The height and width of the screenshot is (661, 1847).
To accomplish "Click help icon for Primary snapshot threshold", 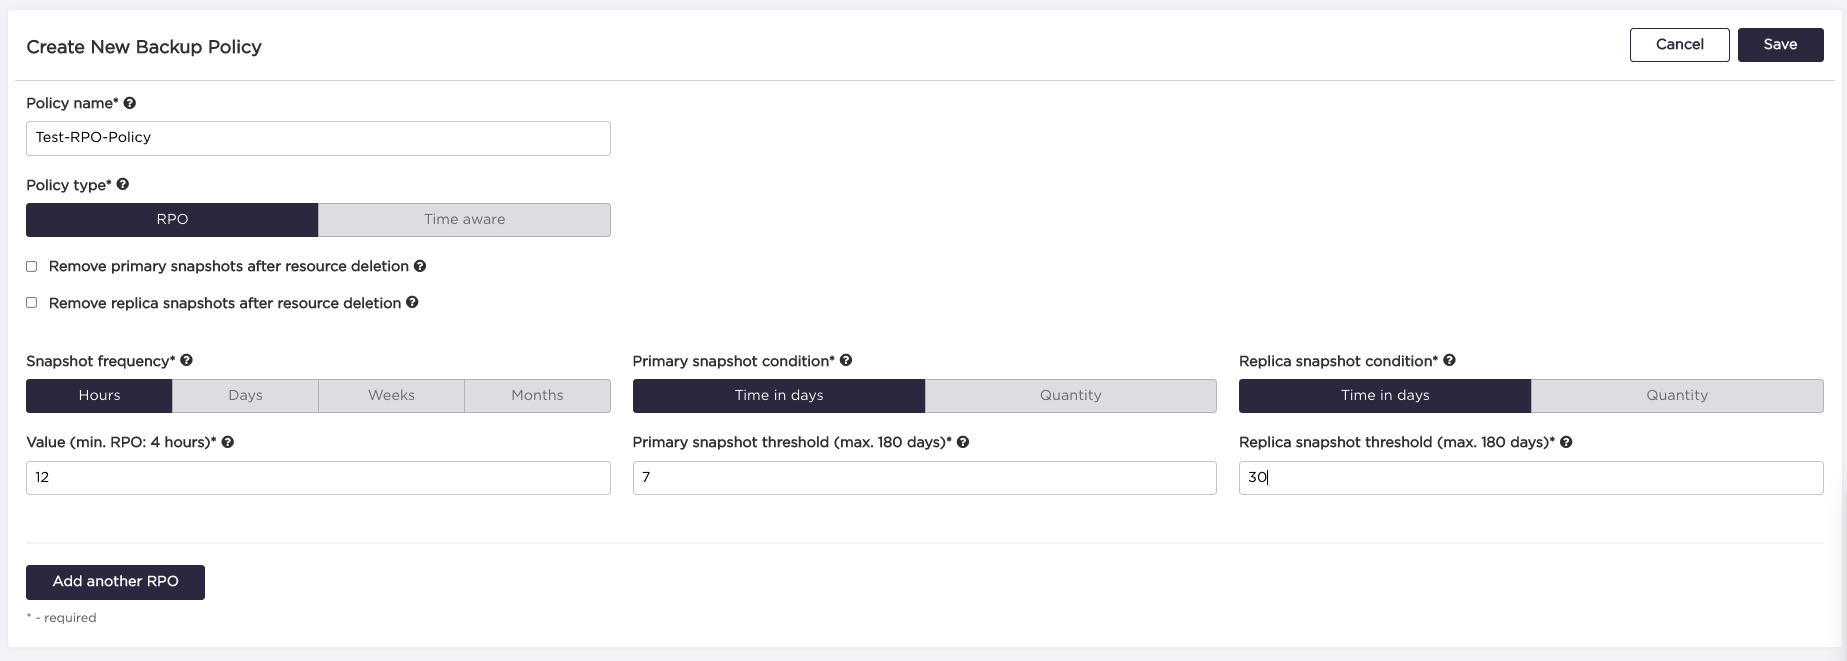I will [963, 442].
